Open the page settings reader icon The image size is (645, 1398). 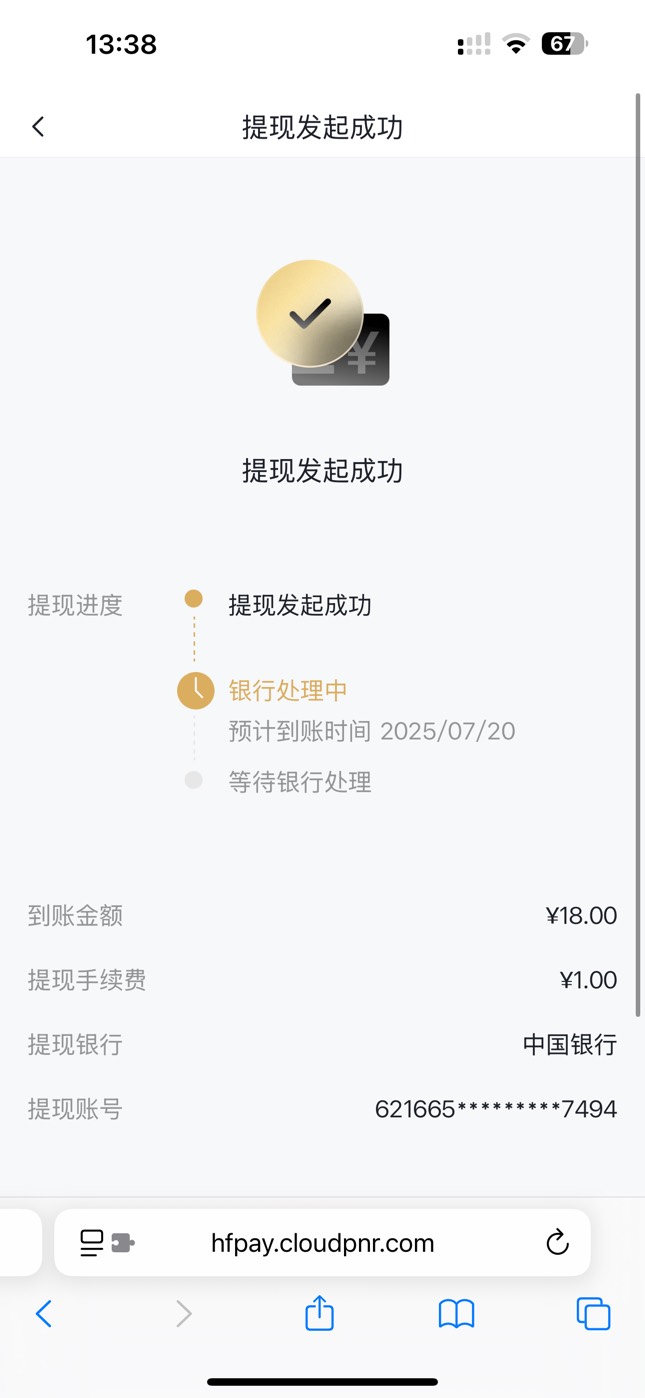pos(92,1243)
